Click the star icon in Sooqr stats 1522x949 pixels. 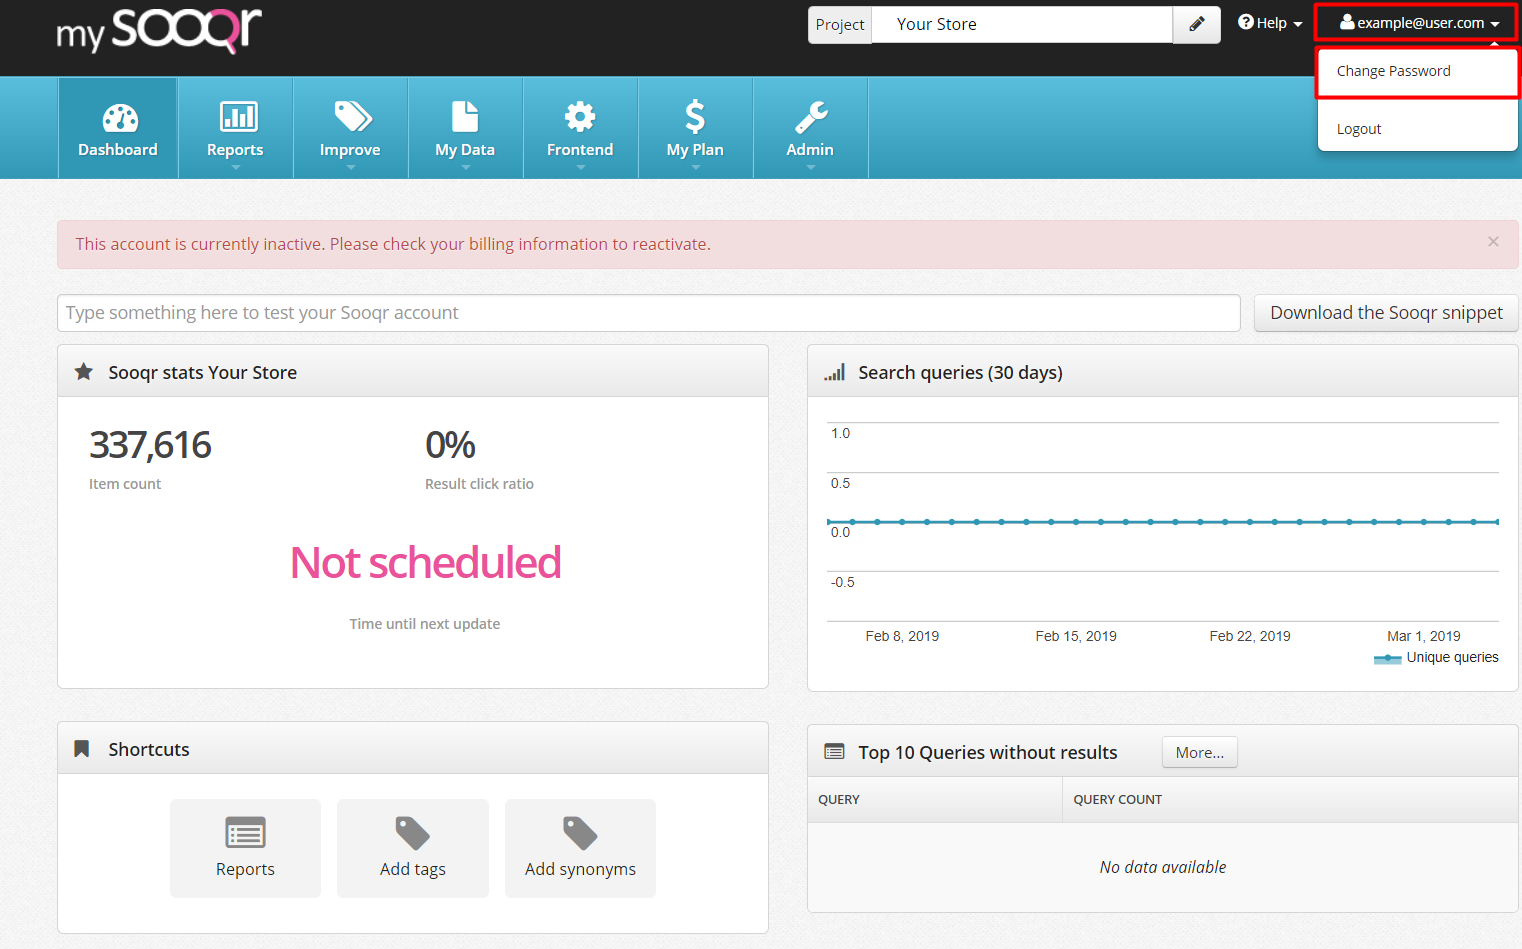(84, 372)
